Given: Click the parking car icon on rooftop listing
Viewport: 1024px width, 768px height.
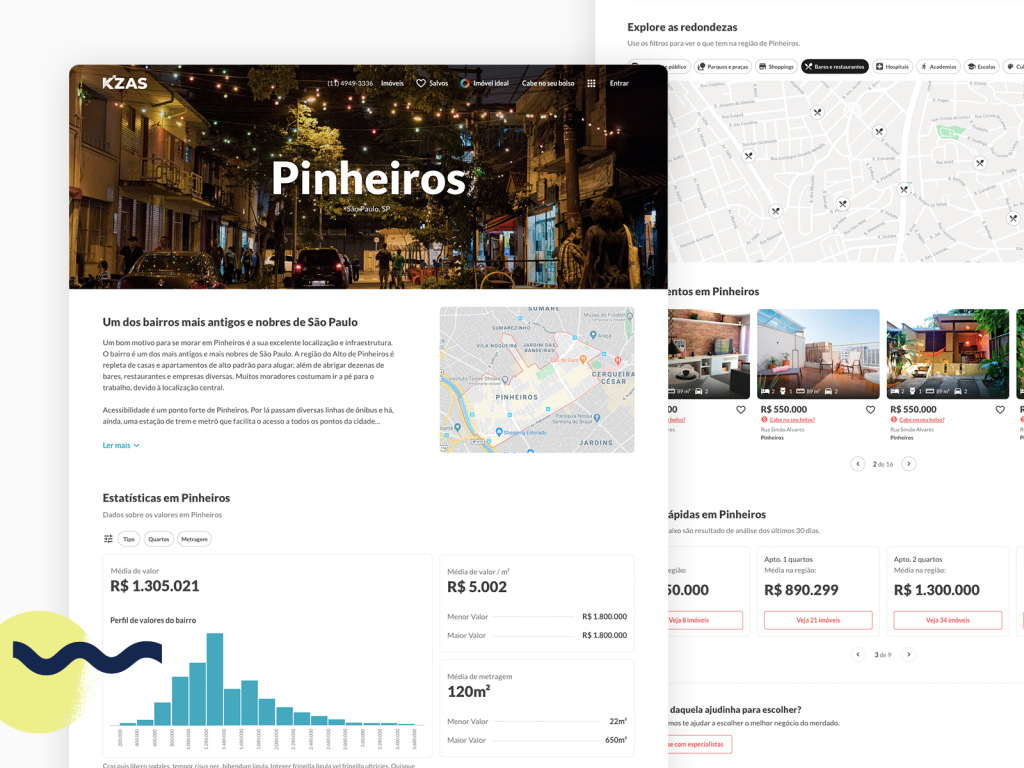Looking at the screenshot, I should tap(828, 391).
